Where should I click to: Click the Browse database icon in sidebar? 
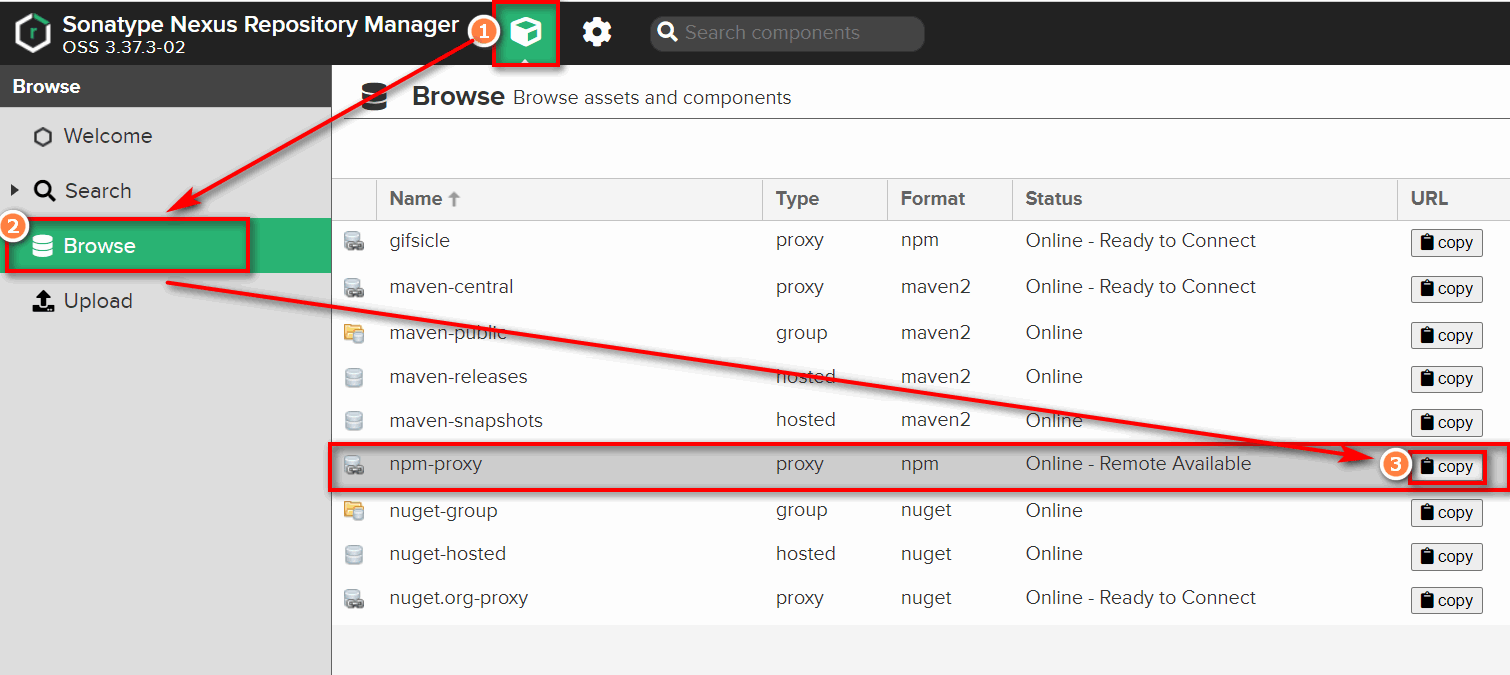(43, 246)
